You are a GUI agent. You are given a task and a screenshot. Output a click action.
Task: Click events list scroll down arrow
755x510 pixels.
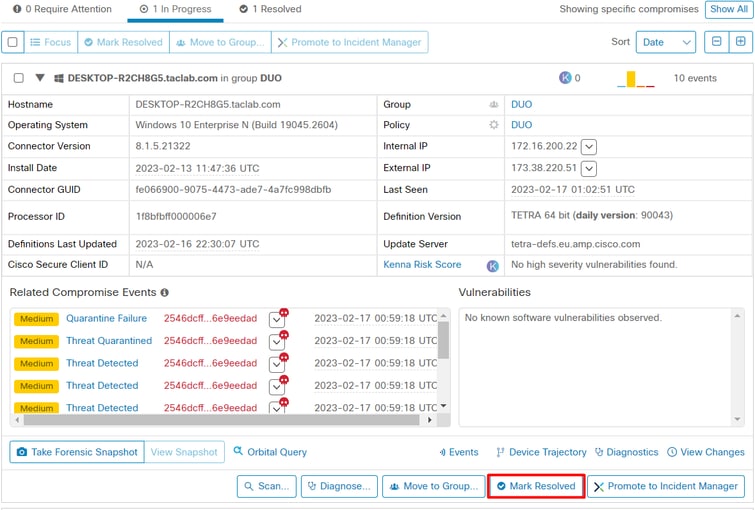pos(444,406)
